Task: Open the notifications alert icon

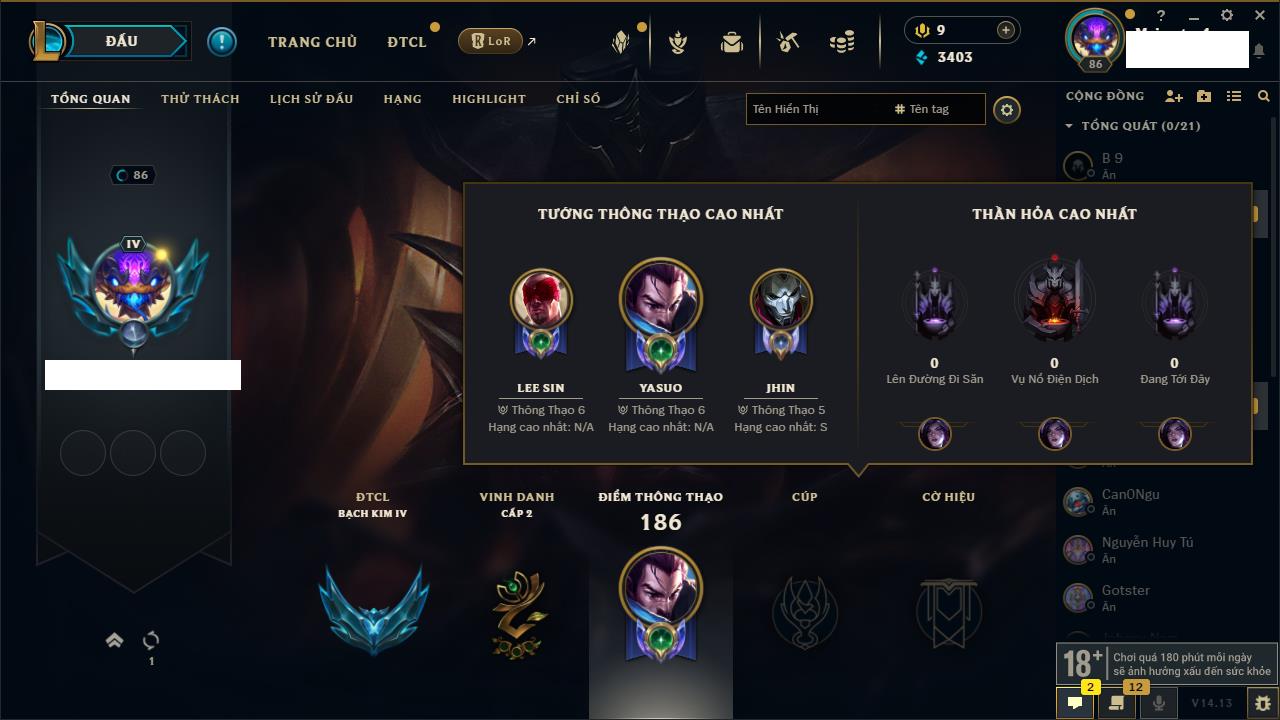Action: [221, 42]
